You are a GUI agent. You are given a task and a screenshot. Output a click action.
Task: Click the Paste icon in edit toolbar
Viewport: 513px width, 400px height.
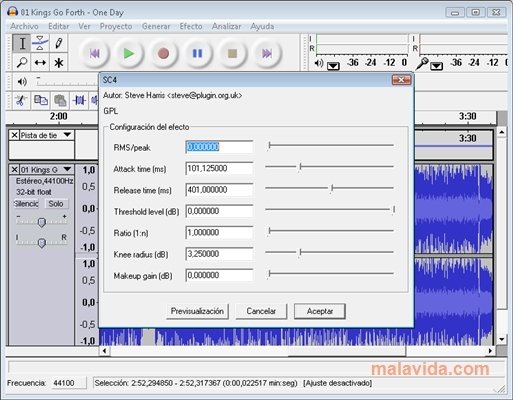click(60, 100)
